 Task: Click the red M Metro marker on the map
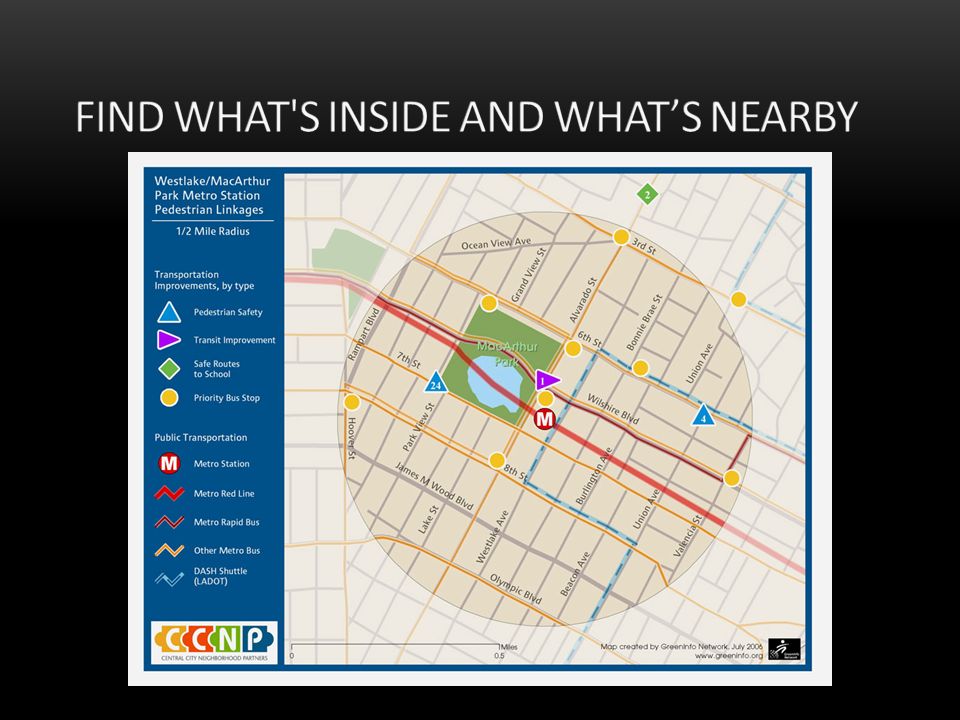(544, 419)
